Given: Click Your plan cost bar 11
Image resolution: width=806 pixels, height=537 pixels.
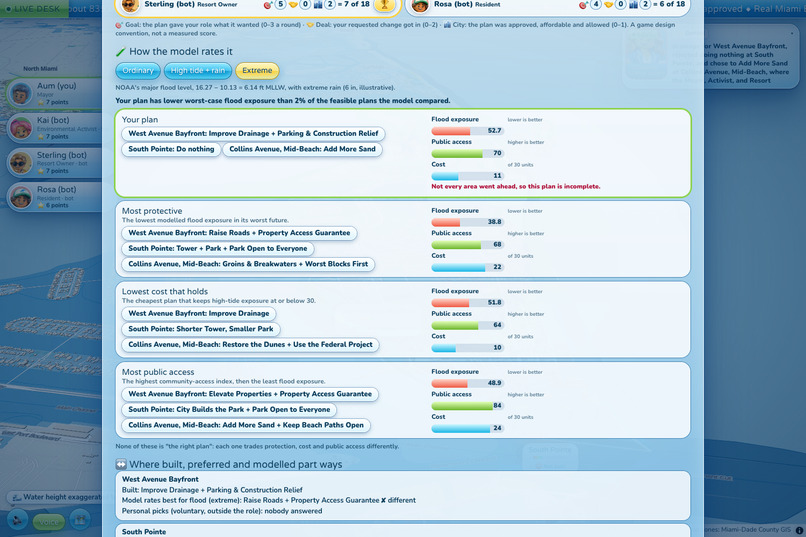Looking at the screenshot, I should coord(467,176).
